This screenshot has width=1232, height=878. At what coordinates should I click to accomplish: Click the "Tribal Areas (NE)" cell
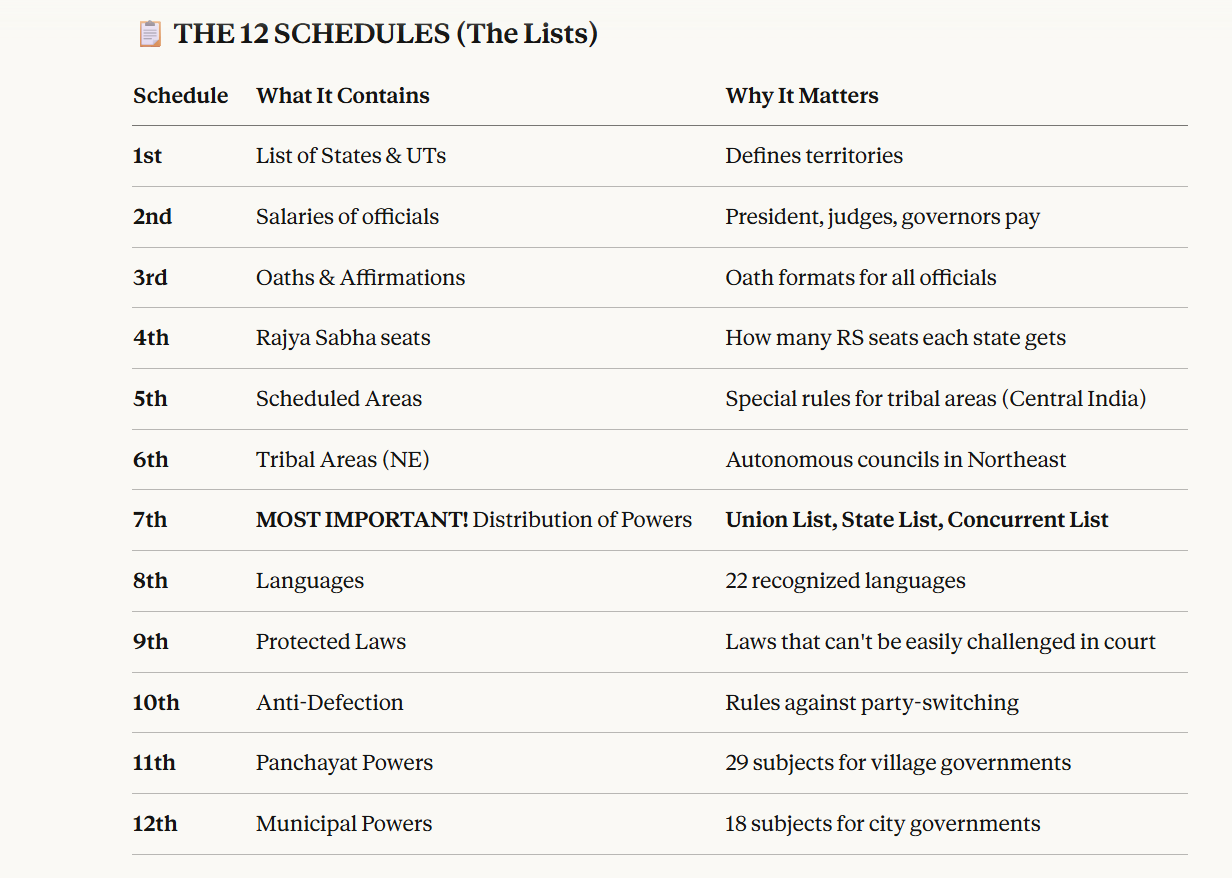[342, 460]
